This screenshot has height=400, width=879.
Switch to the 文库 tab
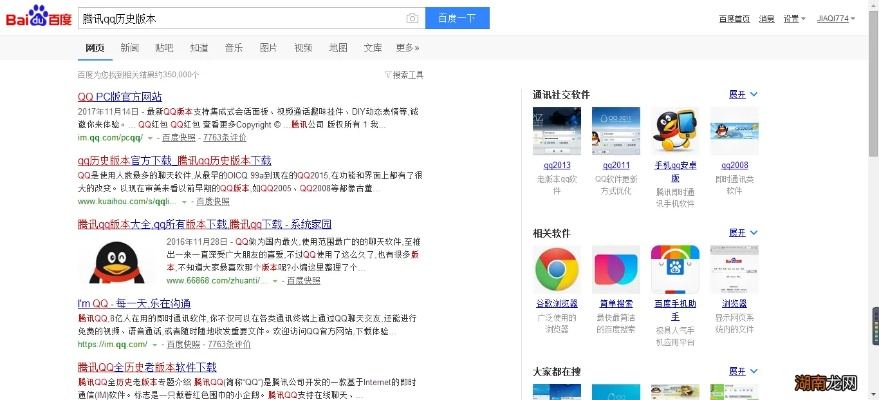pyautogui.click(x=373, y=48)
